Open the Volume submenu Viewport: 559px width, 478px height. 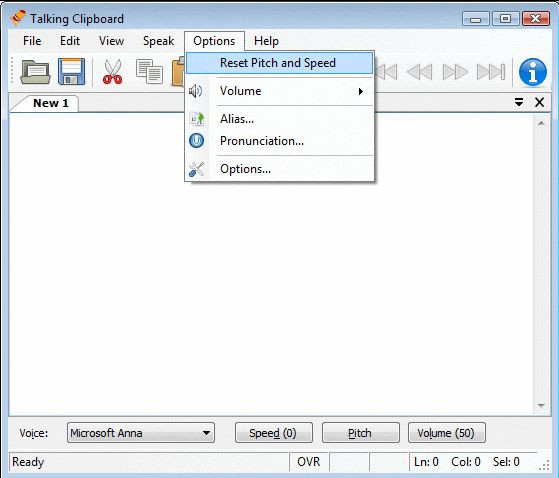280,91
